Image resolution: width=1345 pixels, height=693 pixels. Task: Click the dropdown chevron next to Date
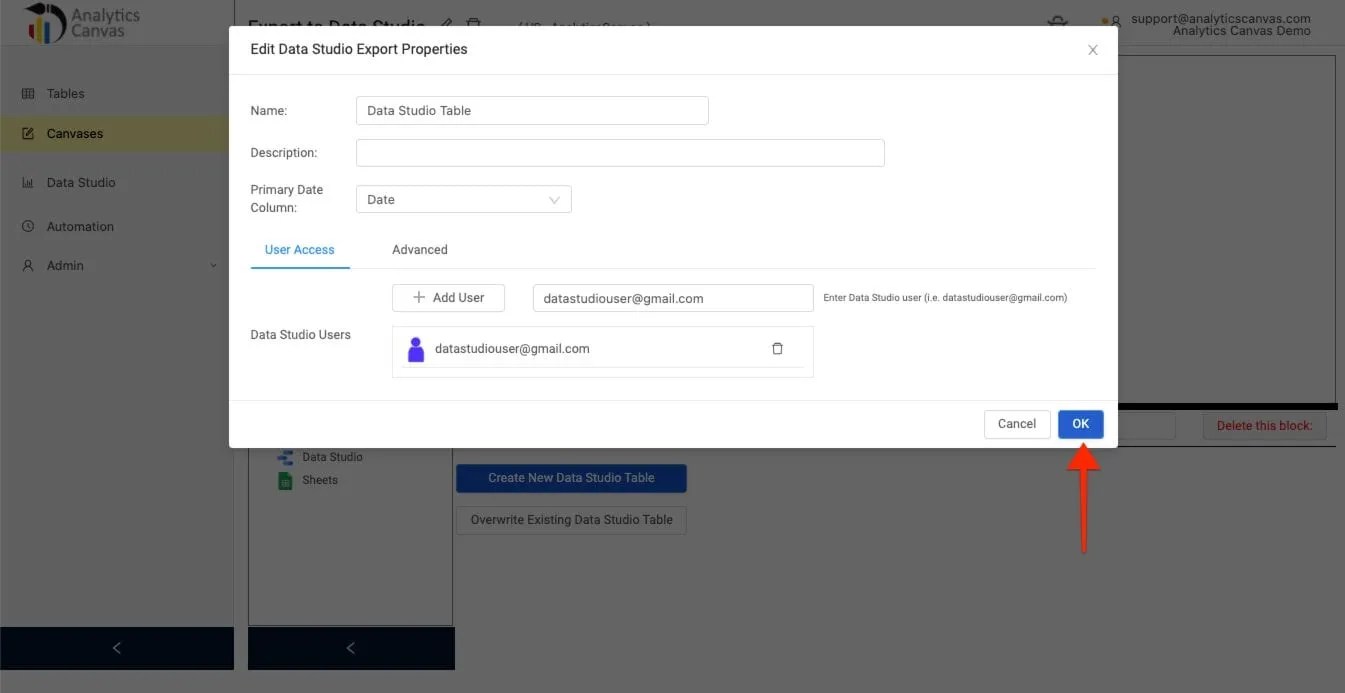555,200
